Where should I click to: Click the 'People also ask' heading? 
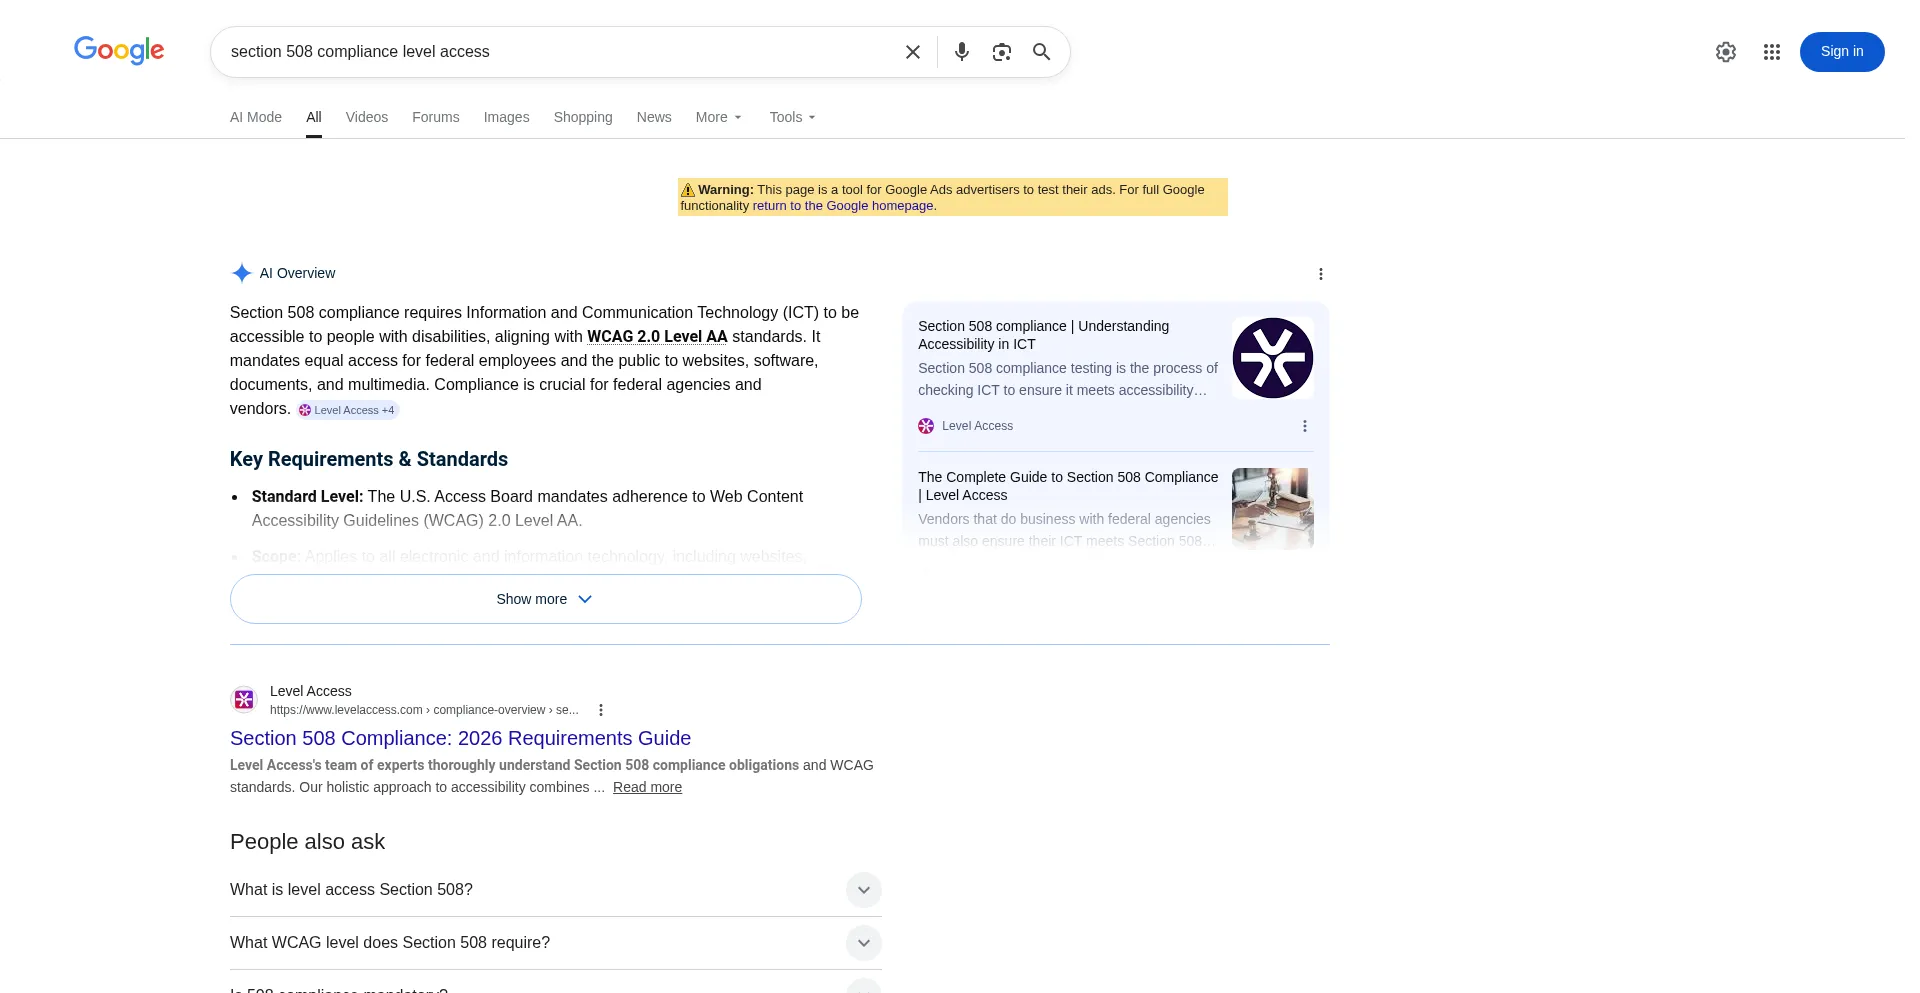click(x=307, y=842)
